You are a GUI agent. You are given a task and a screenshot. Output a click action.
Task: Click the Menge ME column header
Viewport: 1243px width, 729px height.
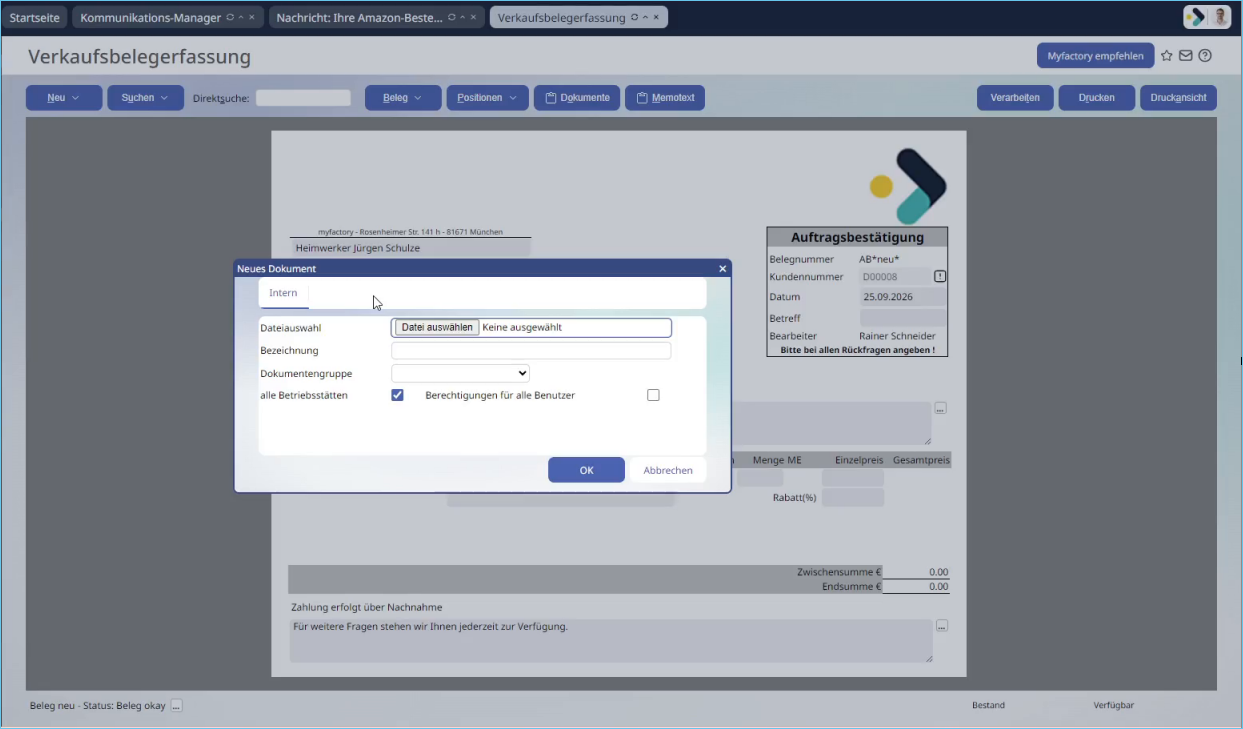click(777, 460)
